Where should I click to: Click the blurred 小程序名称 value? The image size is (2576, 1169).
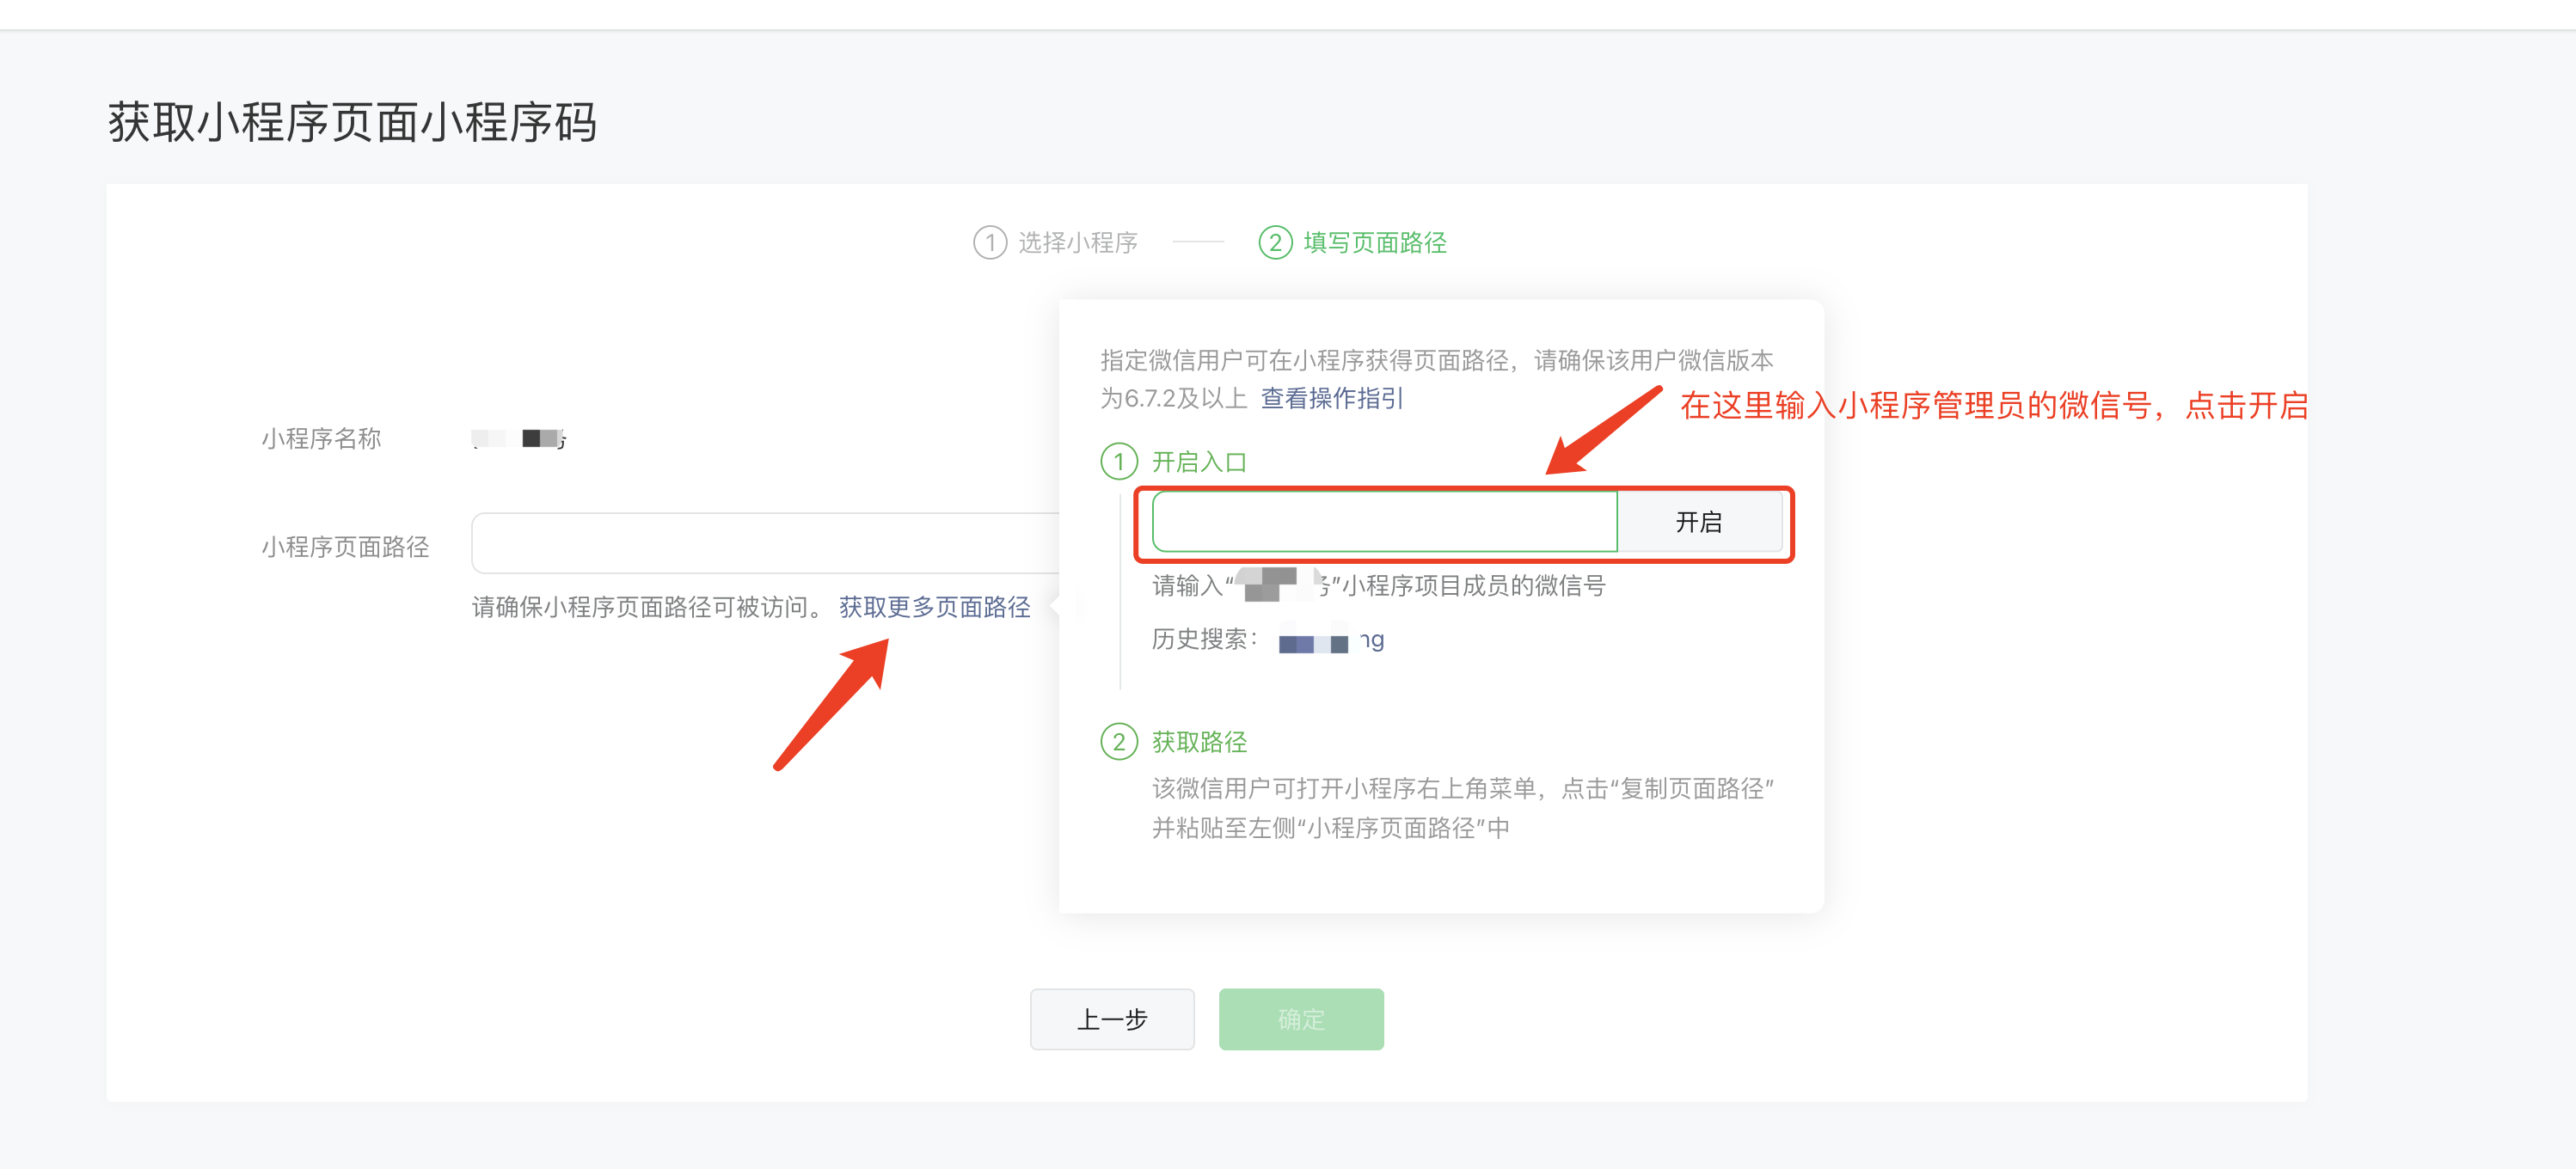point(519,439)
